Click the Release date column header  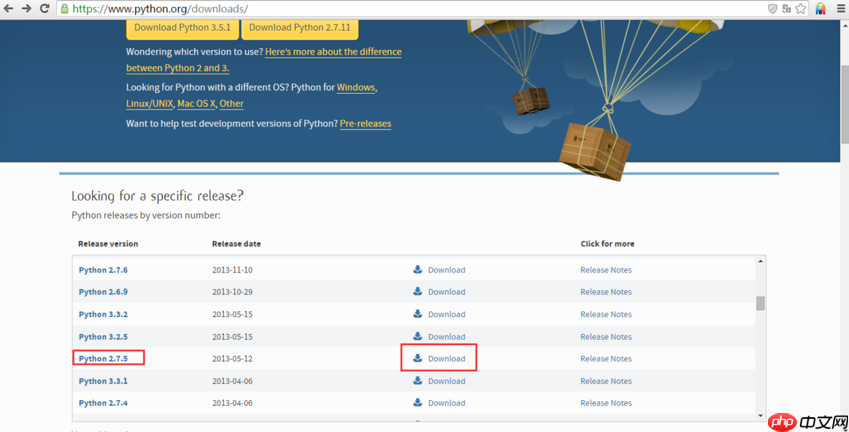tap(236, 244)
